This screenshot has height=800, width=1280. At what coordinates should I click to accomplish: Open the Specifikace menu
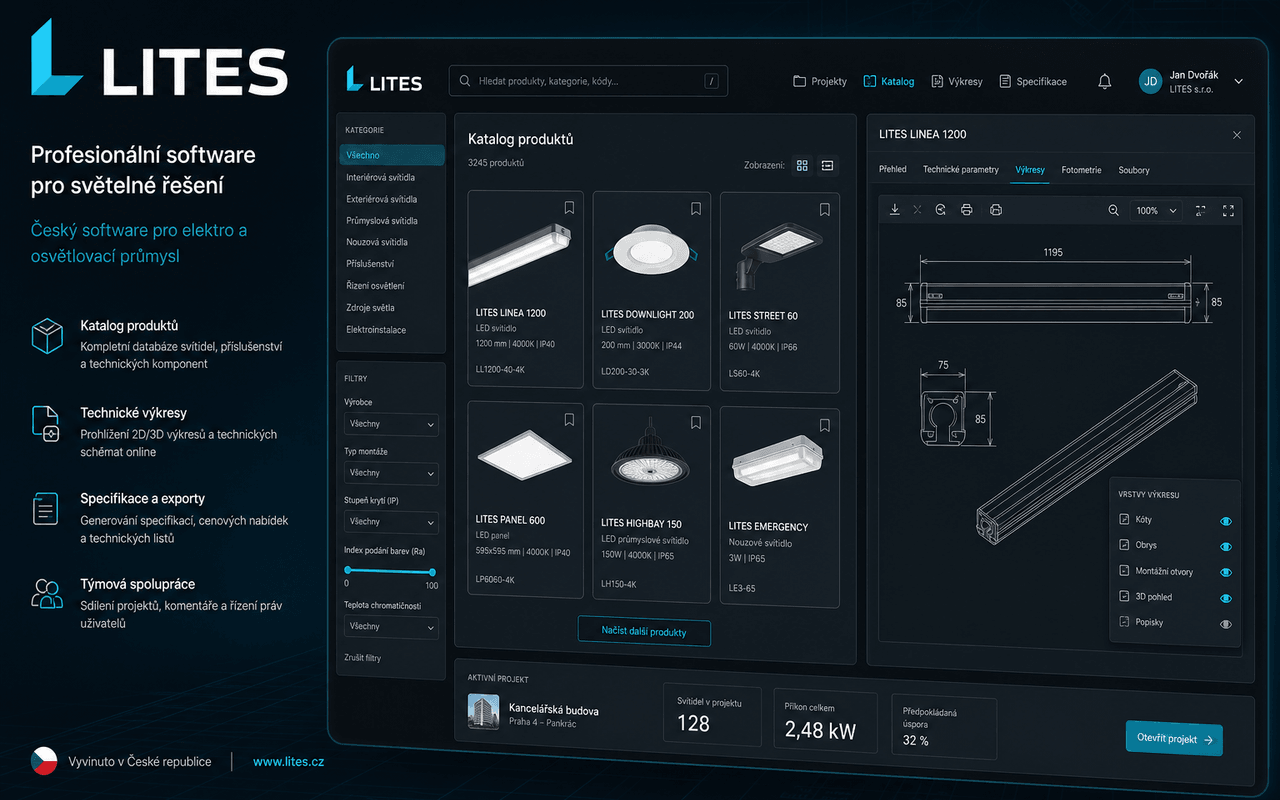pos(1033,82)
